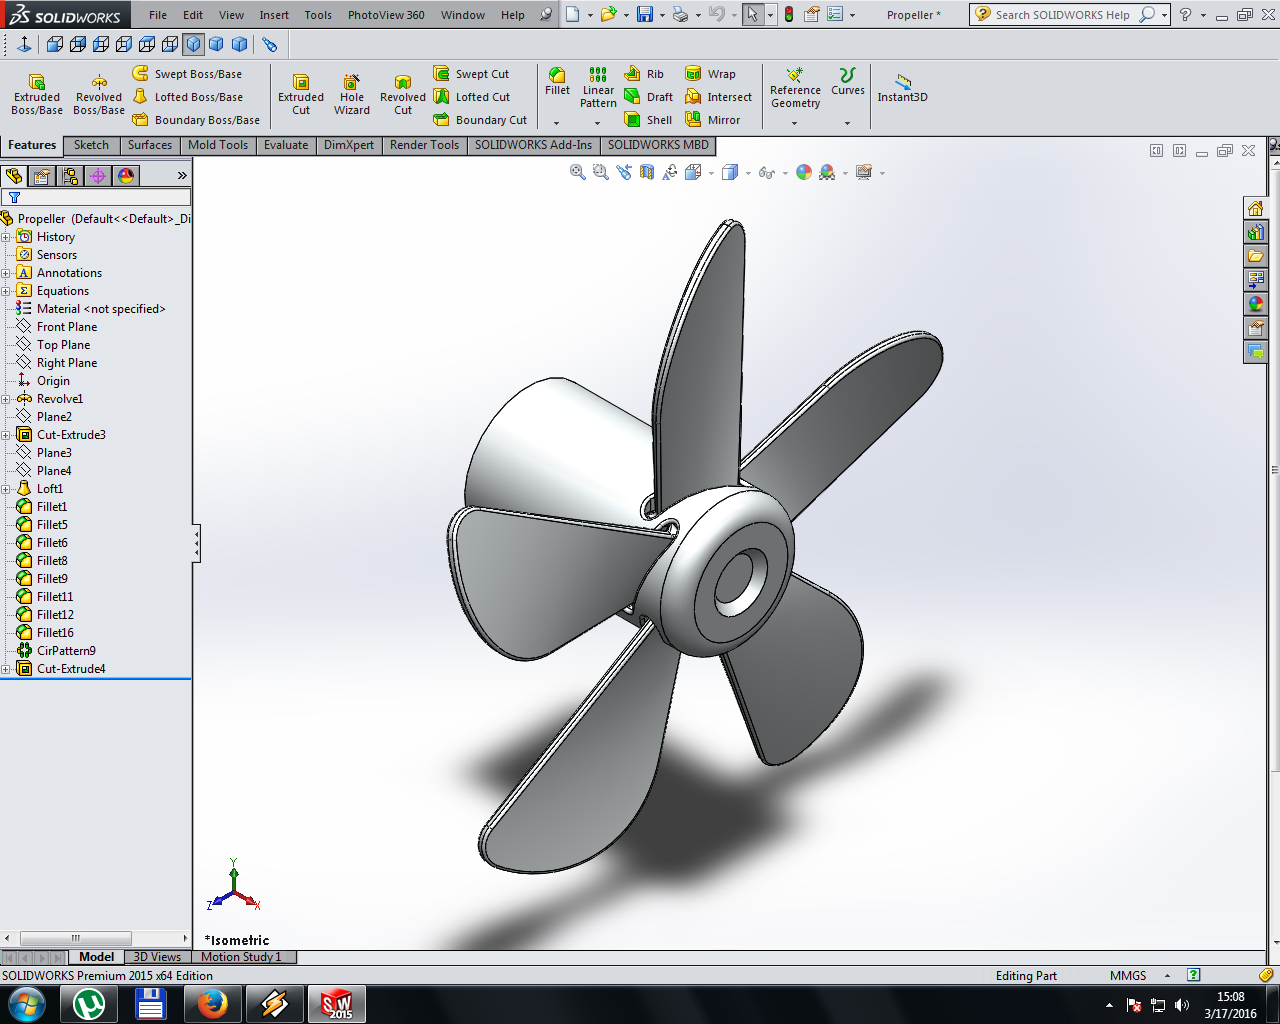Click the Section View icon

[x=646, y=172]
